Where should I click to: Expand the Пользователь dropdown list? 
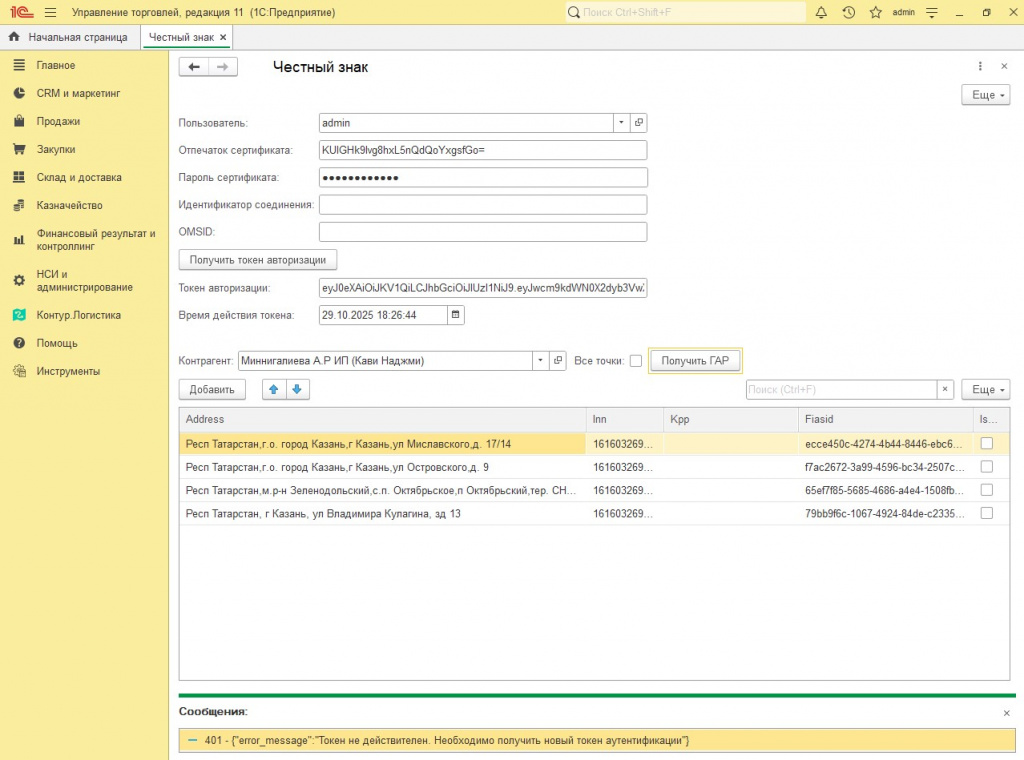tap(621, 123)
